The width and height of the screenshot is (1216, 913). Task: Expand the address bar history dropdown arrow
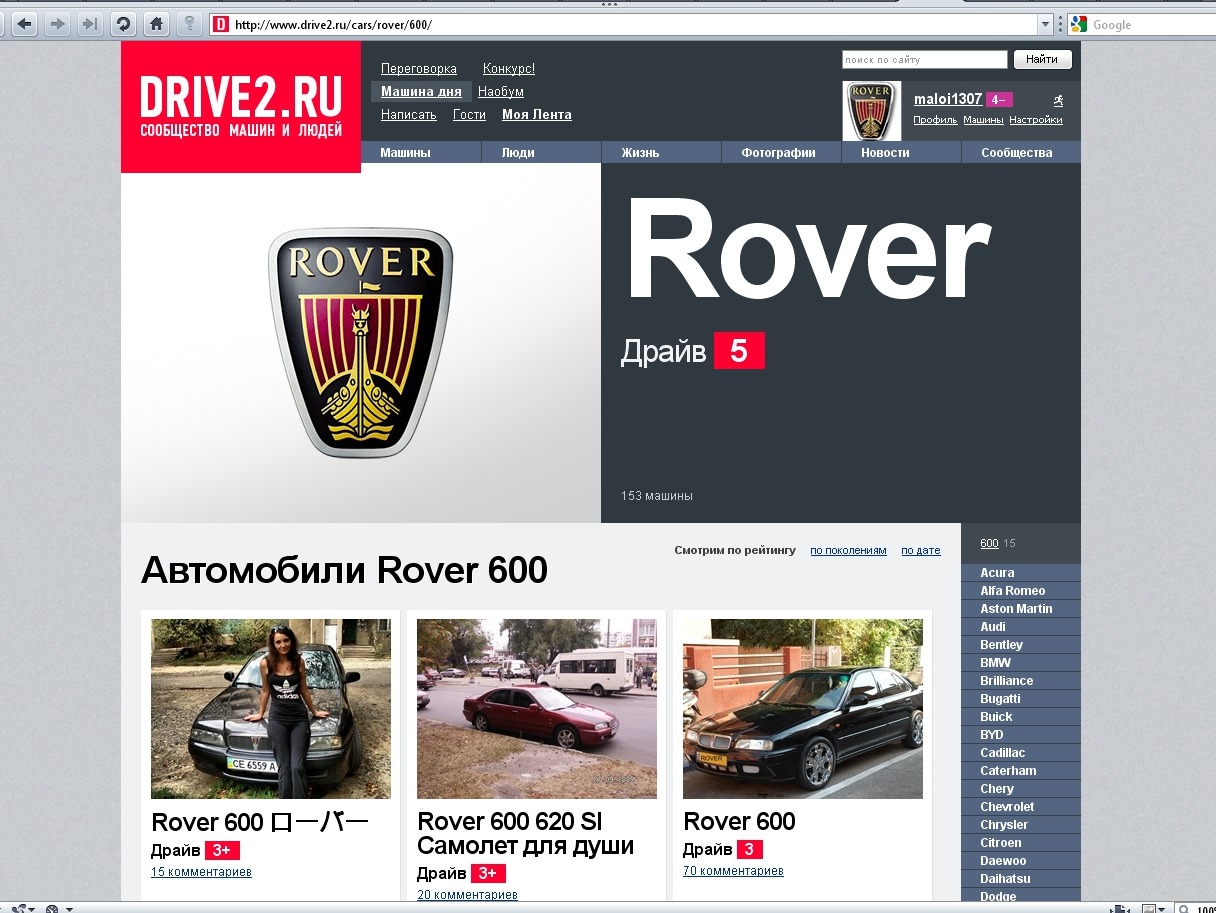(x=1045, y=24)
